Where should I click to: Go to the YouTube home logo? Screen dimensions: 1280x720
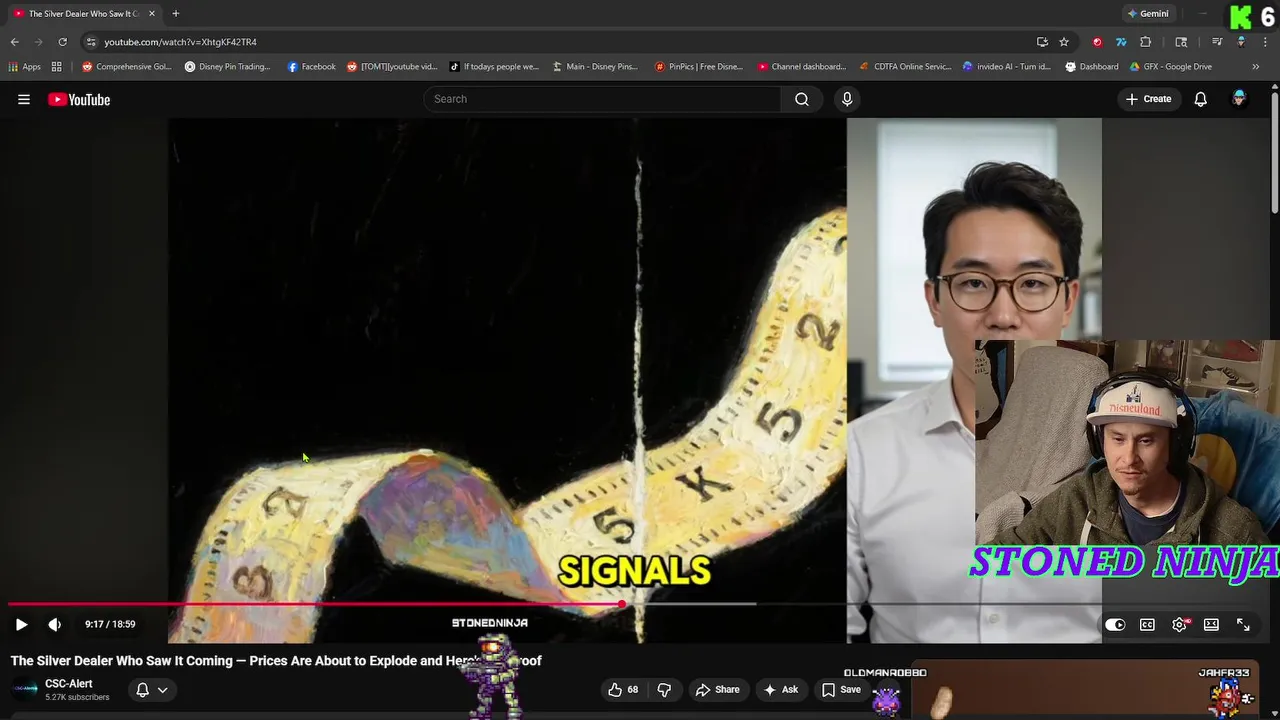coord(79,99)
